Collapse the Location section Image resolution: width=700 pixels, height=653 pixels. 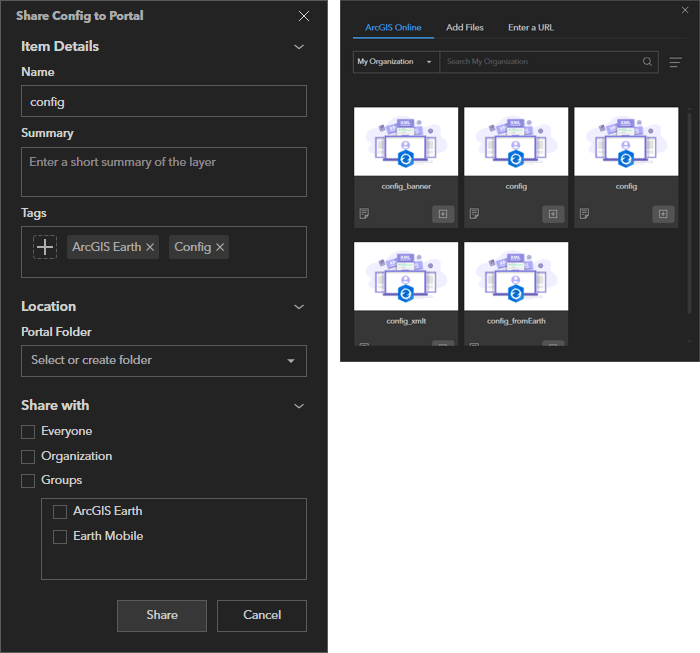299,307
